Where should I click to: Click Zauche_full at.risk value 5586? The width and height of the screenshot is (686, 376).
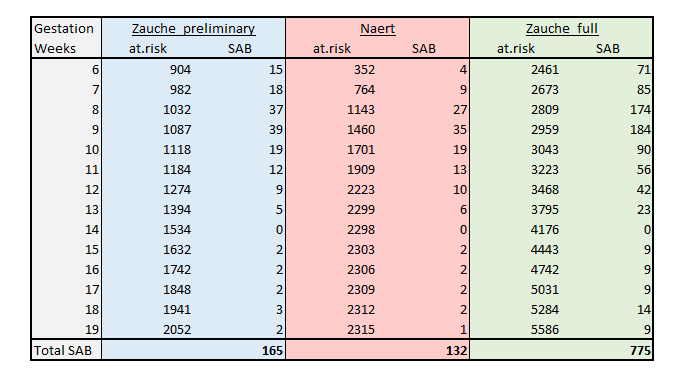(x=545, y=330)
